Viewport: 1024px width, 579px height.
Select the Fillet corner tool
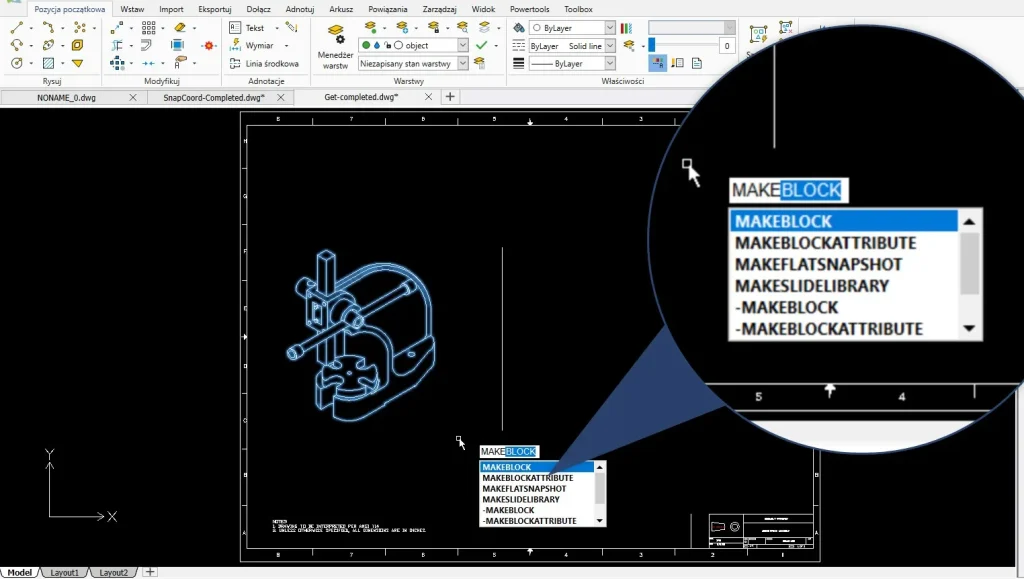[146, 45]
